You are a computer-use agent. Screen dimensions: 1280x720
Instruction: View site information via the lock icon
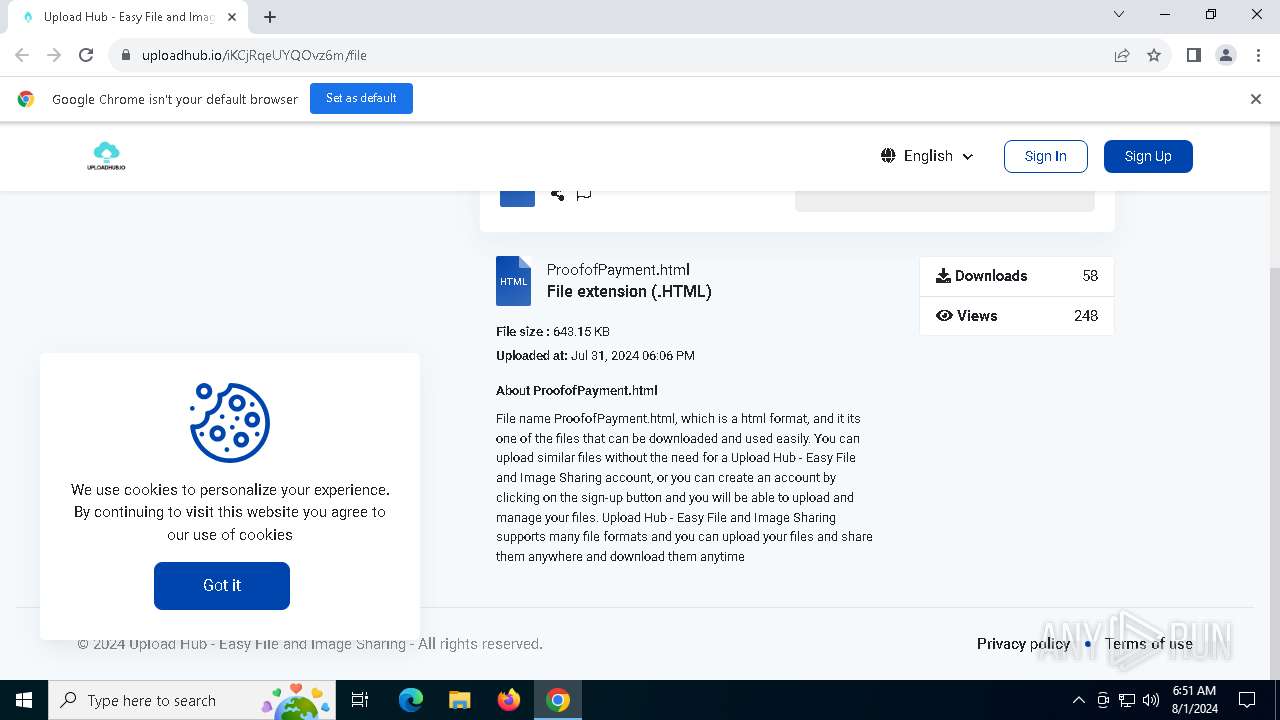pos(126,55)
